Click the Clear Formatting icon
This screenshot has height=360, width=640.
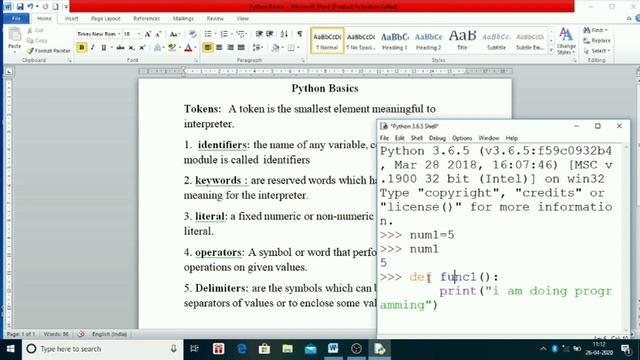click(x=193, y=34)
